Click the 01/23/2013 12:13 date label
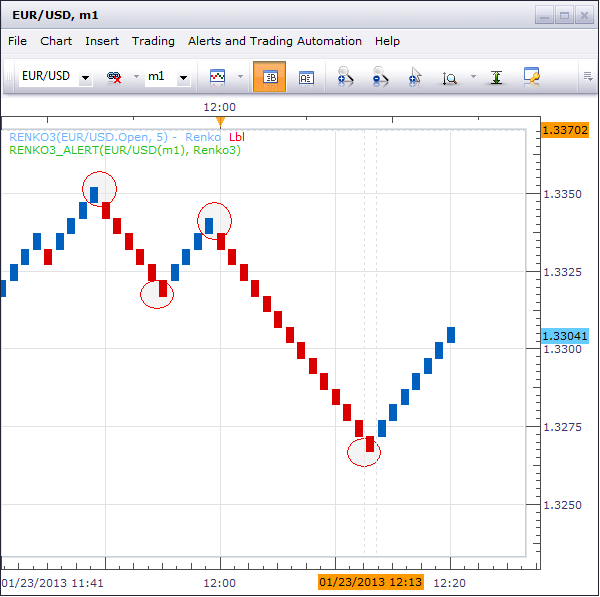Viewport: 600px width, 597px height. click(370, 582)
